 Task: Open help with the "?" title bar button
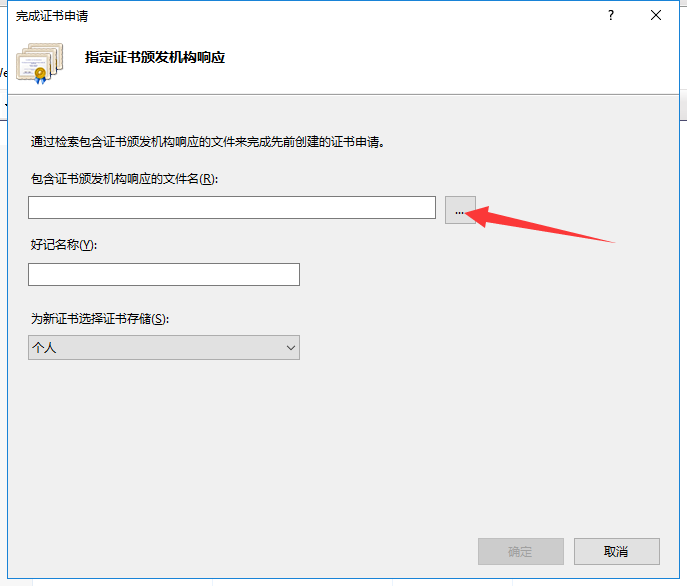[x=610, y=15]
